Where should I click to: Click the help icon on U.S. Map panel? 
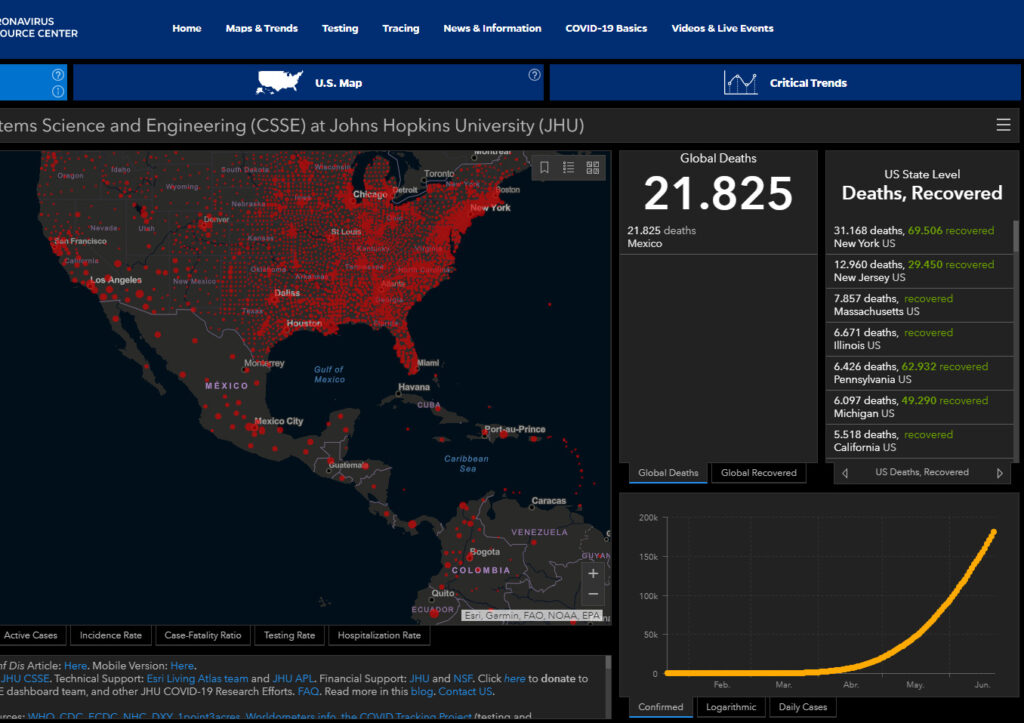(535, 75)
